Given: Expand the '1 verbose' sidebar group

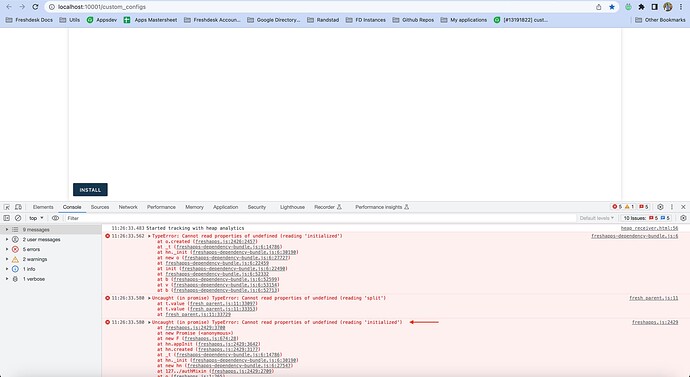Looking at the screenshot, I should coord(7,279).
